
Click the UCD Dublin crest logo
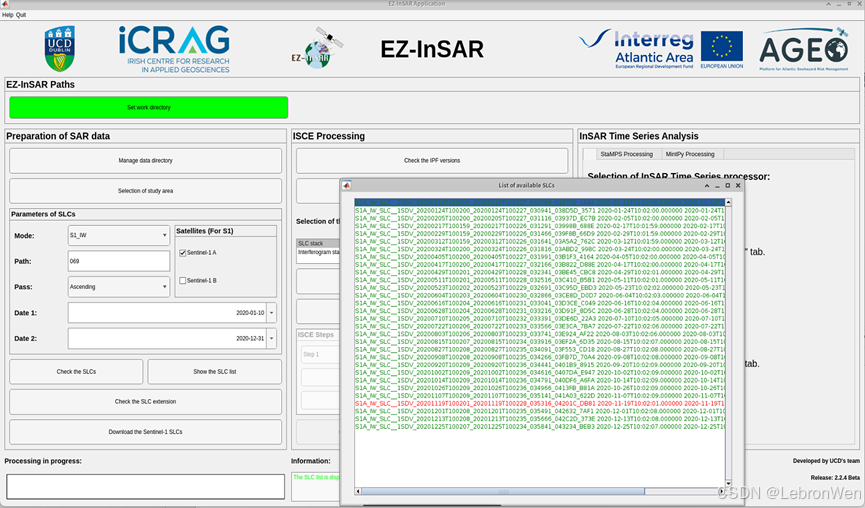(60, 49)
